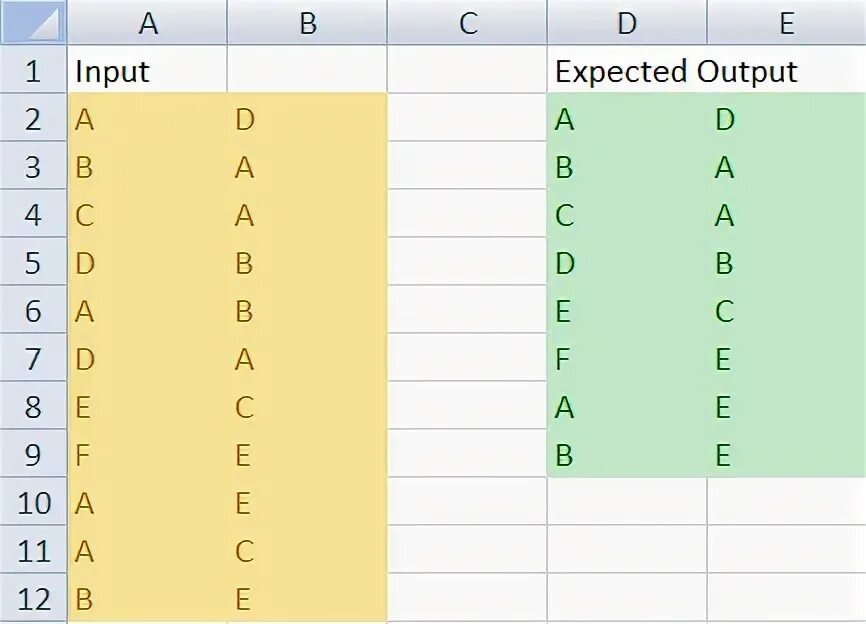Screen dimensions: 866x624
Task: Select row 5 header
Action: tap(34, 262)
